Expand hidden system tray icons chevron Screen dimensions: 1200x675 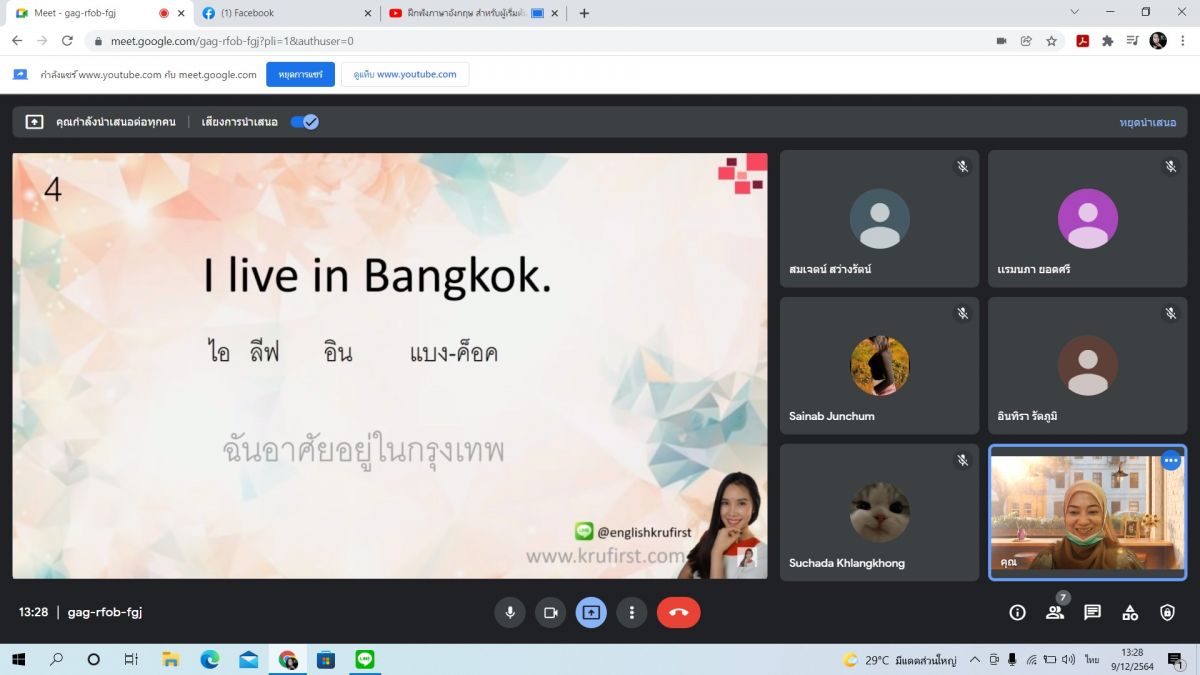coord(975,660)
